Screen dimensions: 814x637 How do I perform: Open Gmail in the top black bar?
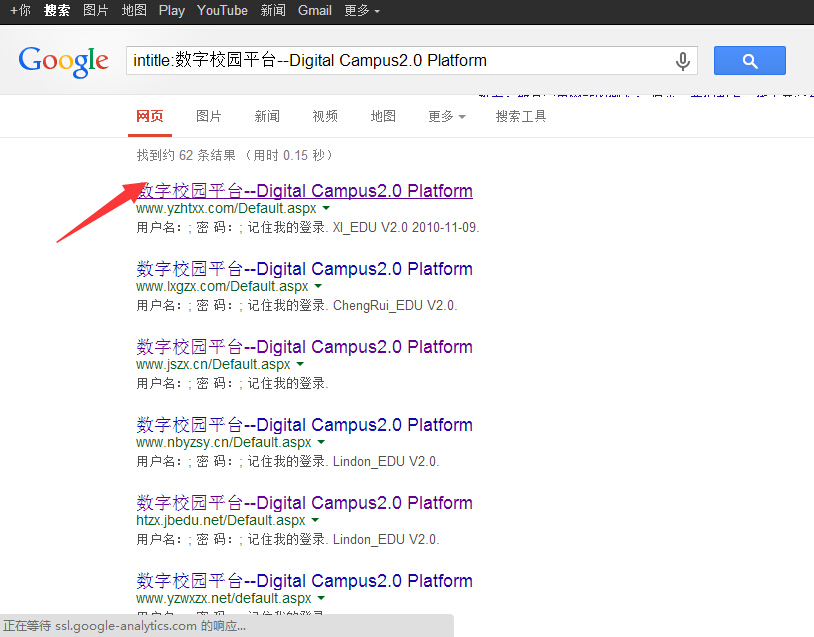coord(315,10)
